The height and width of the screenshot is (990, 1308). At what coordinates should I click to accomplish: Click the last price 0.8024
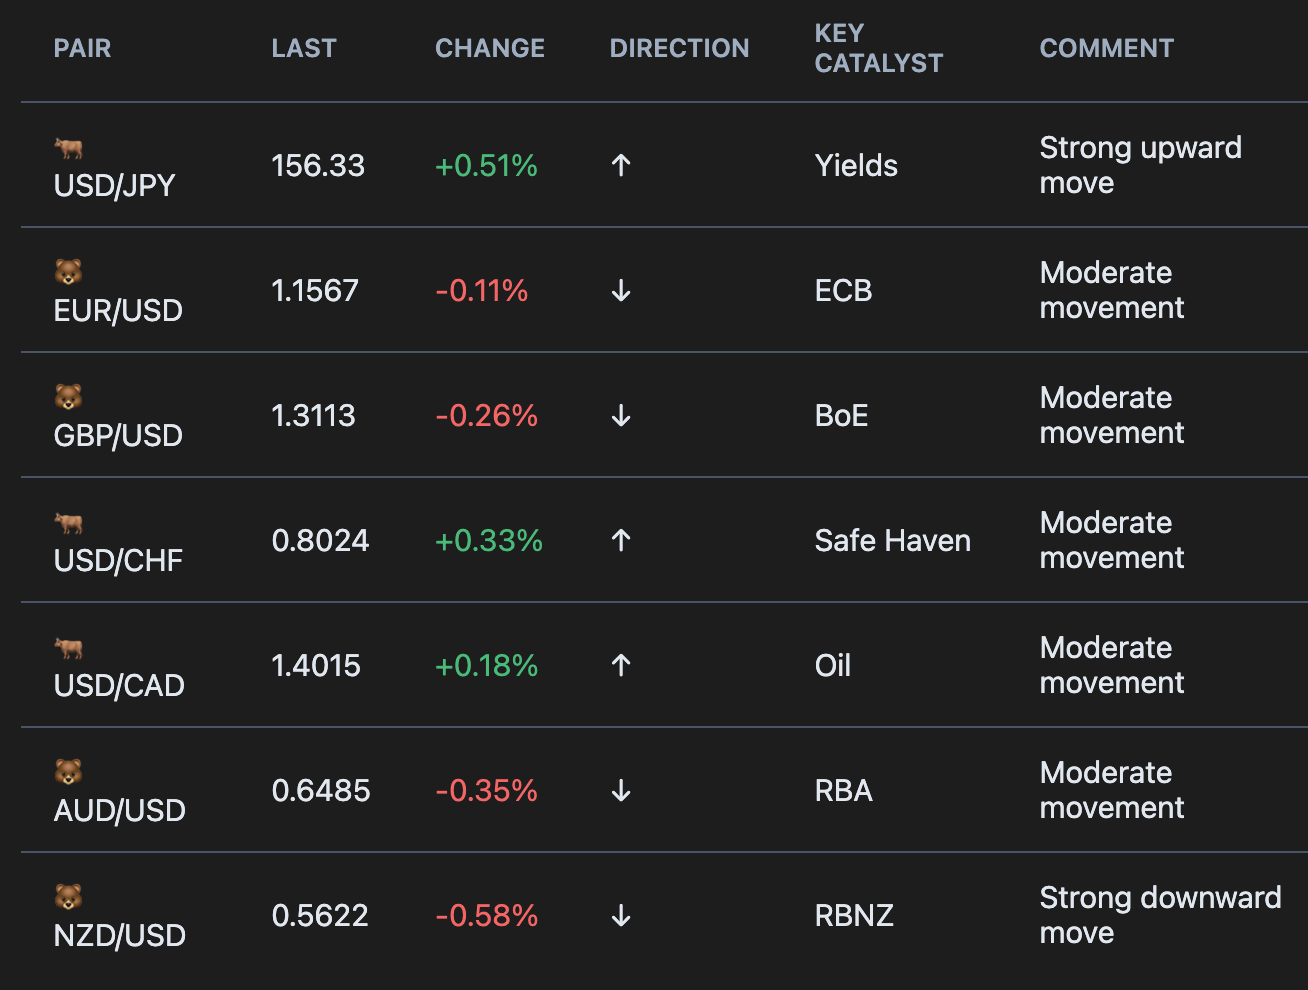(x=321, y=541)
